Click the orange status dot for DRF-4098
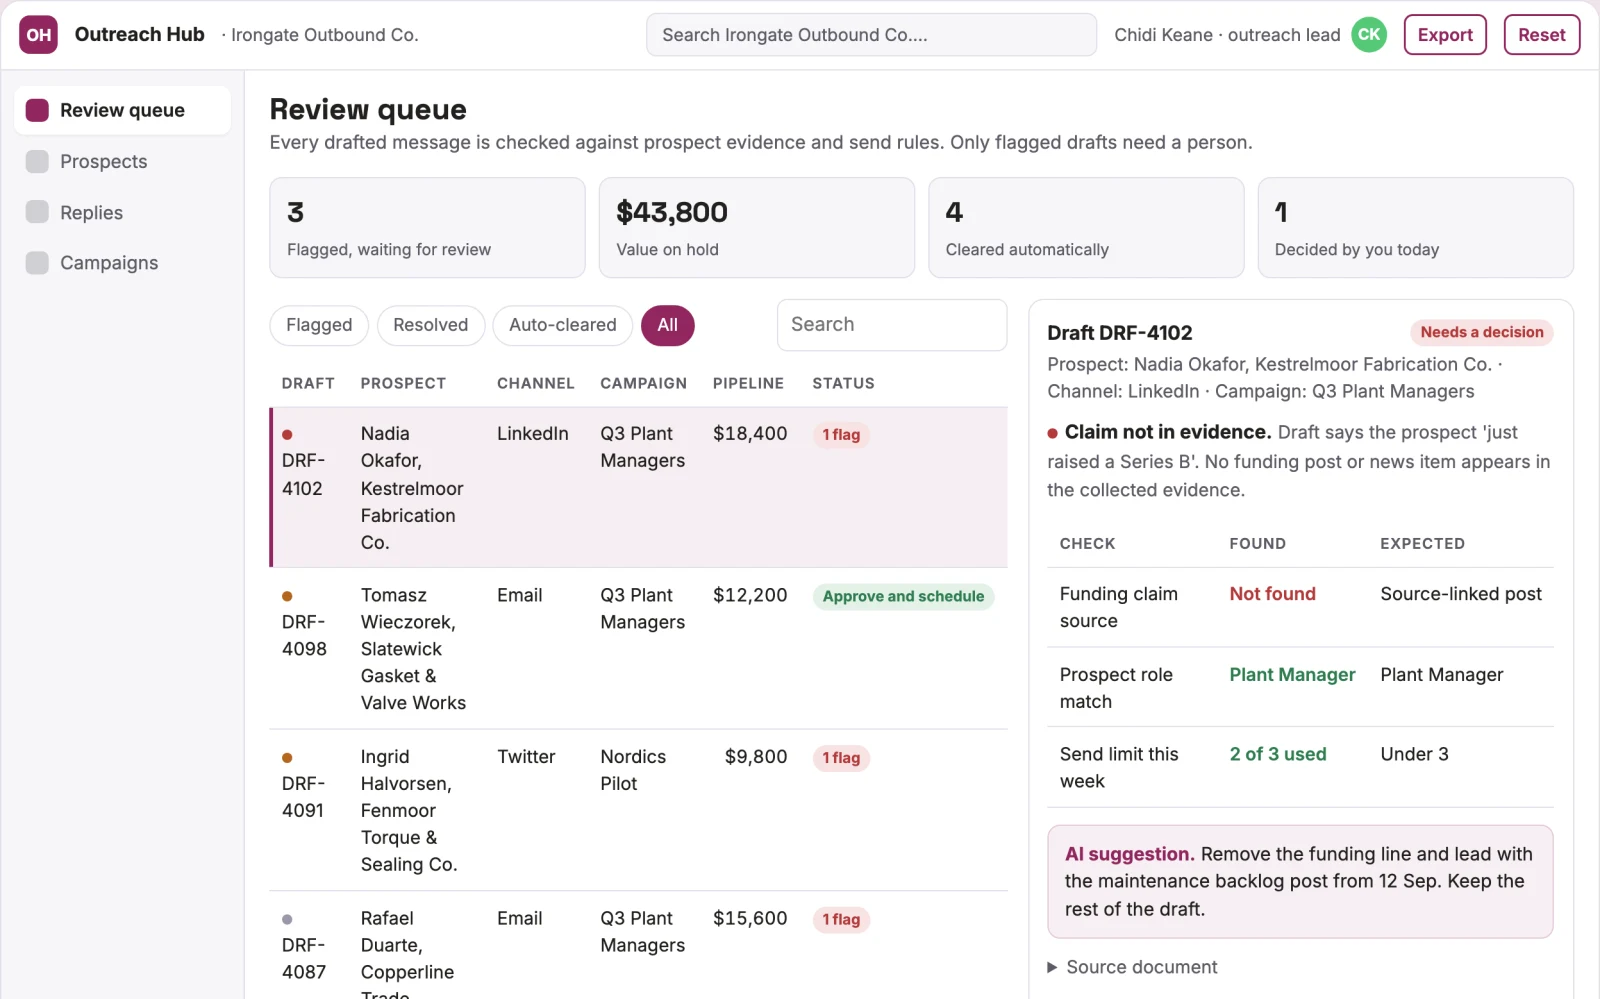Viewport: 1600px width, 999px height. click(287, 596)
